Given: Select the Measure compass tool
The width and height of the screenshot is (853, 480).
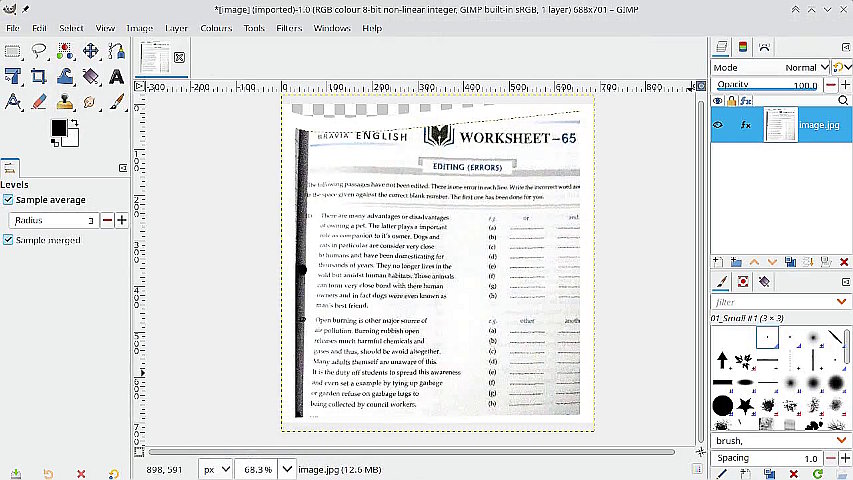Looking at the screenshot, I should pyautogui.click(x=13, y=102).
